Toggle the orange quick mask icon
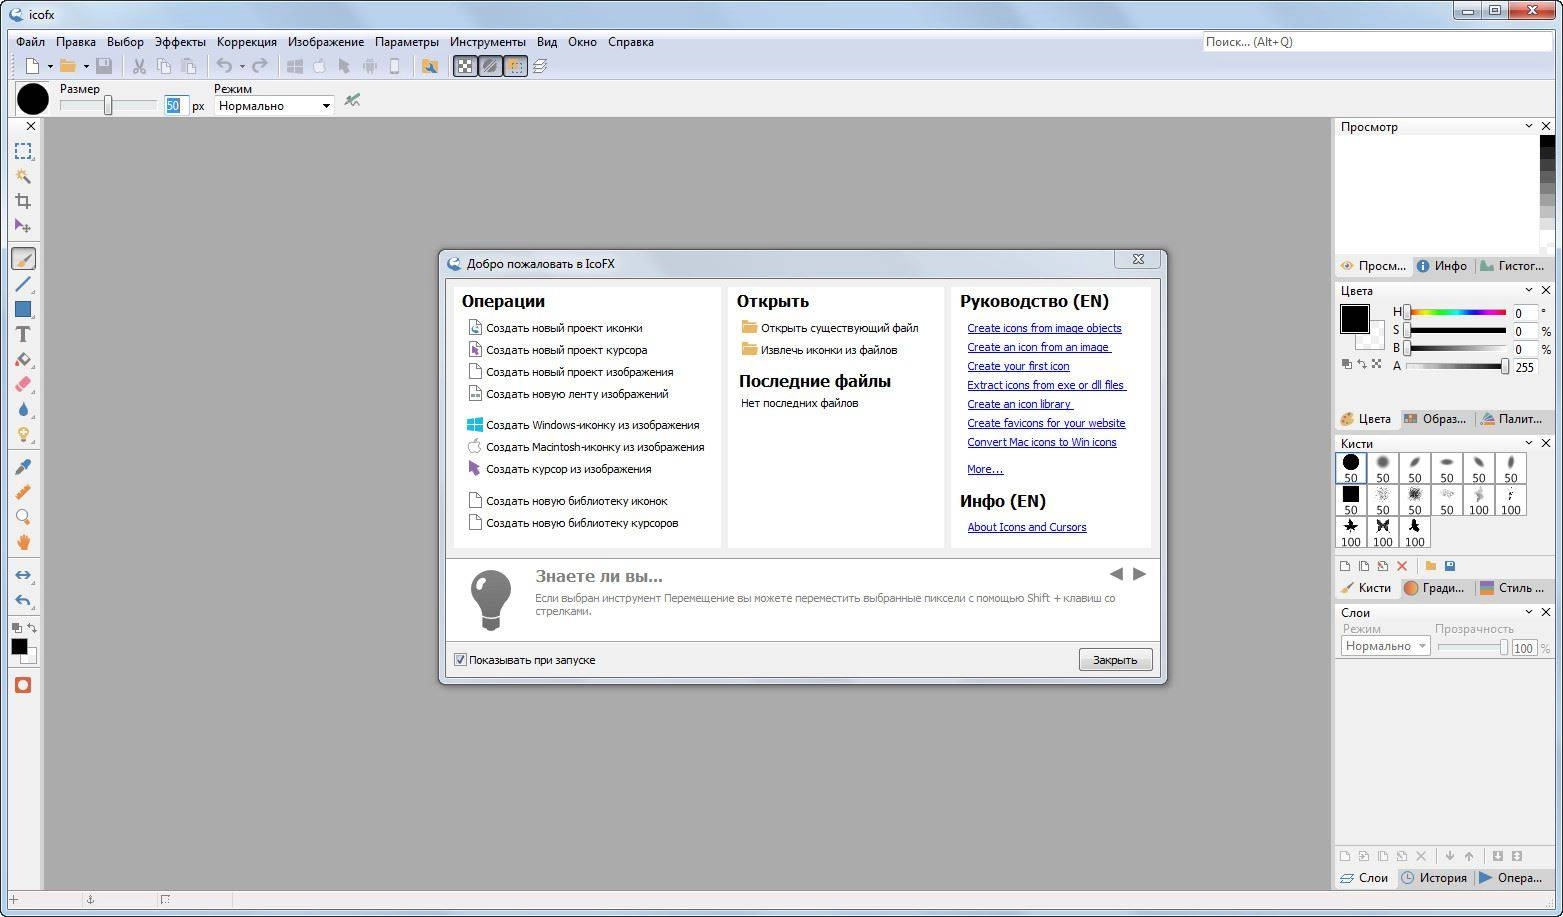The width and height of the screenshot is (1563, 917). (x=23, y=685)
